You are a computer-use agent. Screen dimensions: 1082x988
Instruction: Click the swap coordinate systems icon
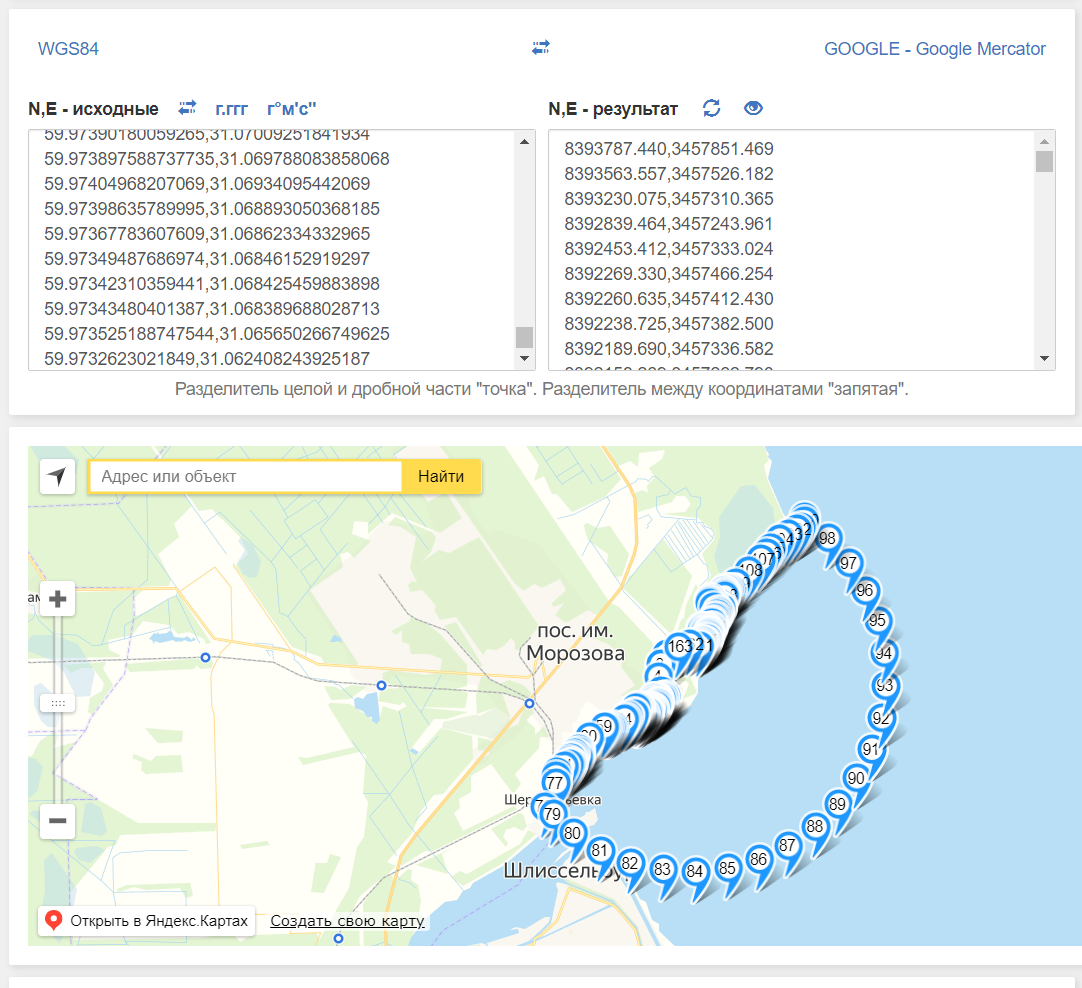(x=541, y=48)
